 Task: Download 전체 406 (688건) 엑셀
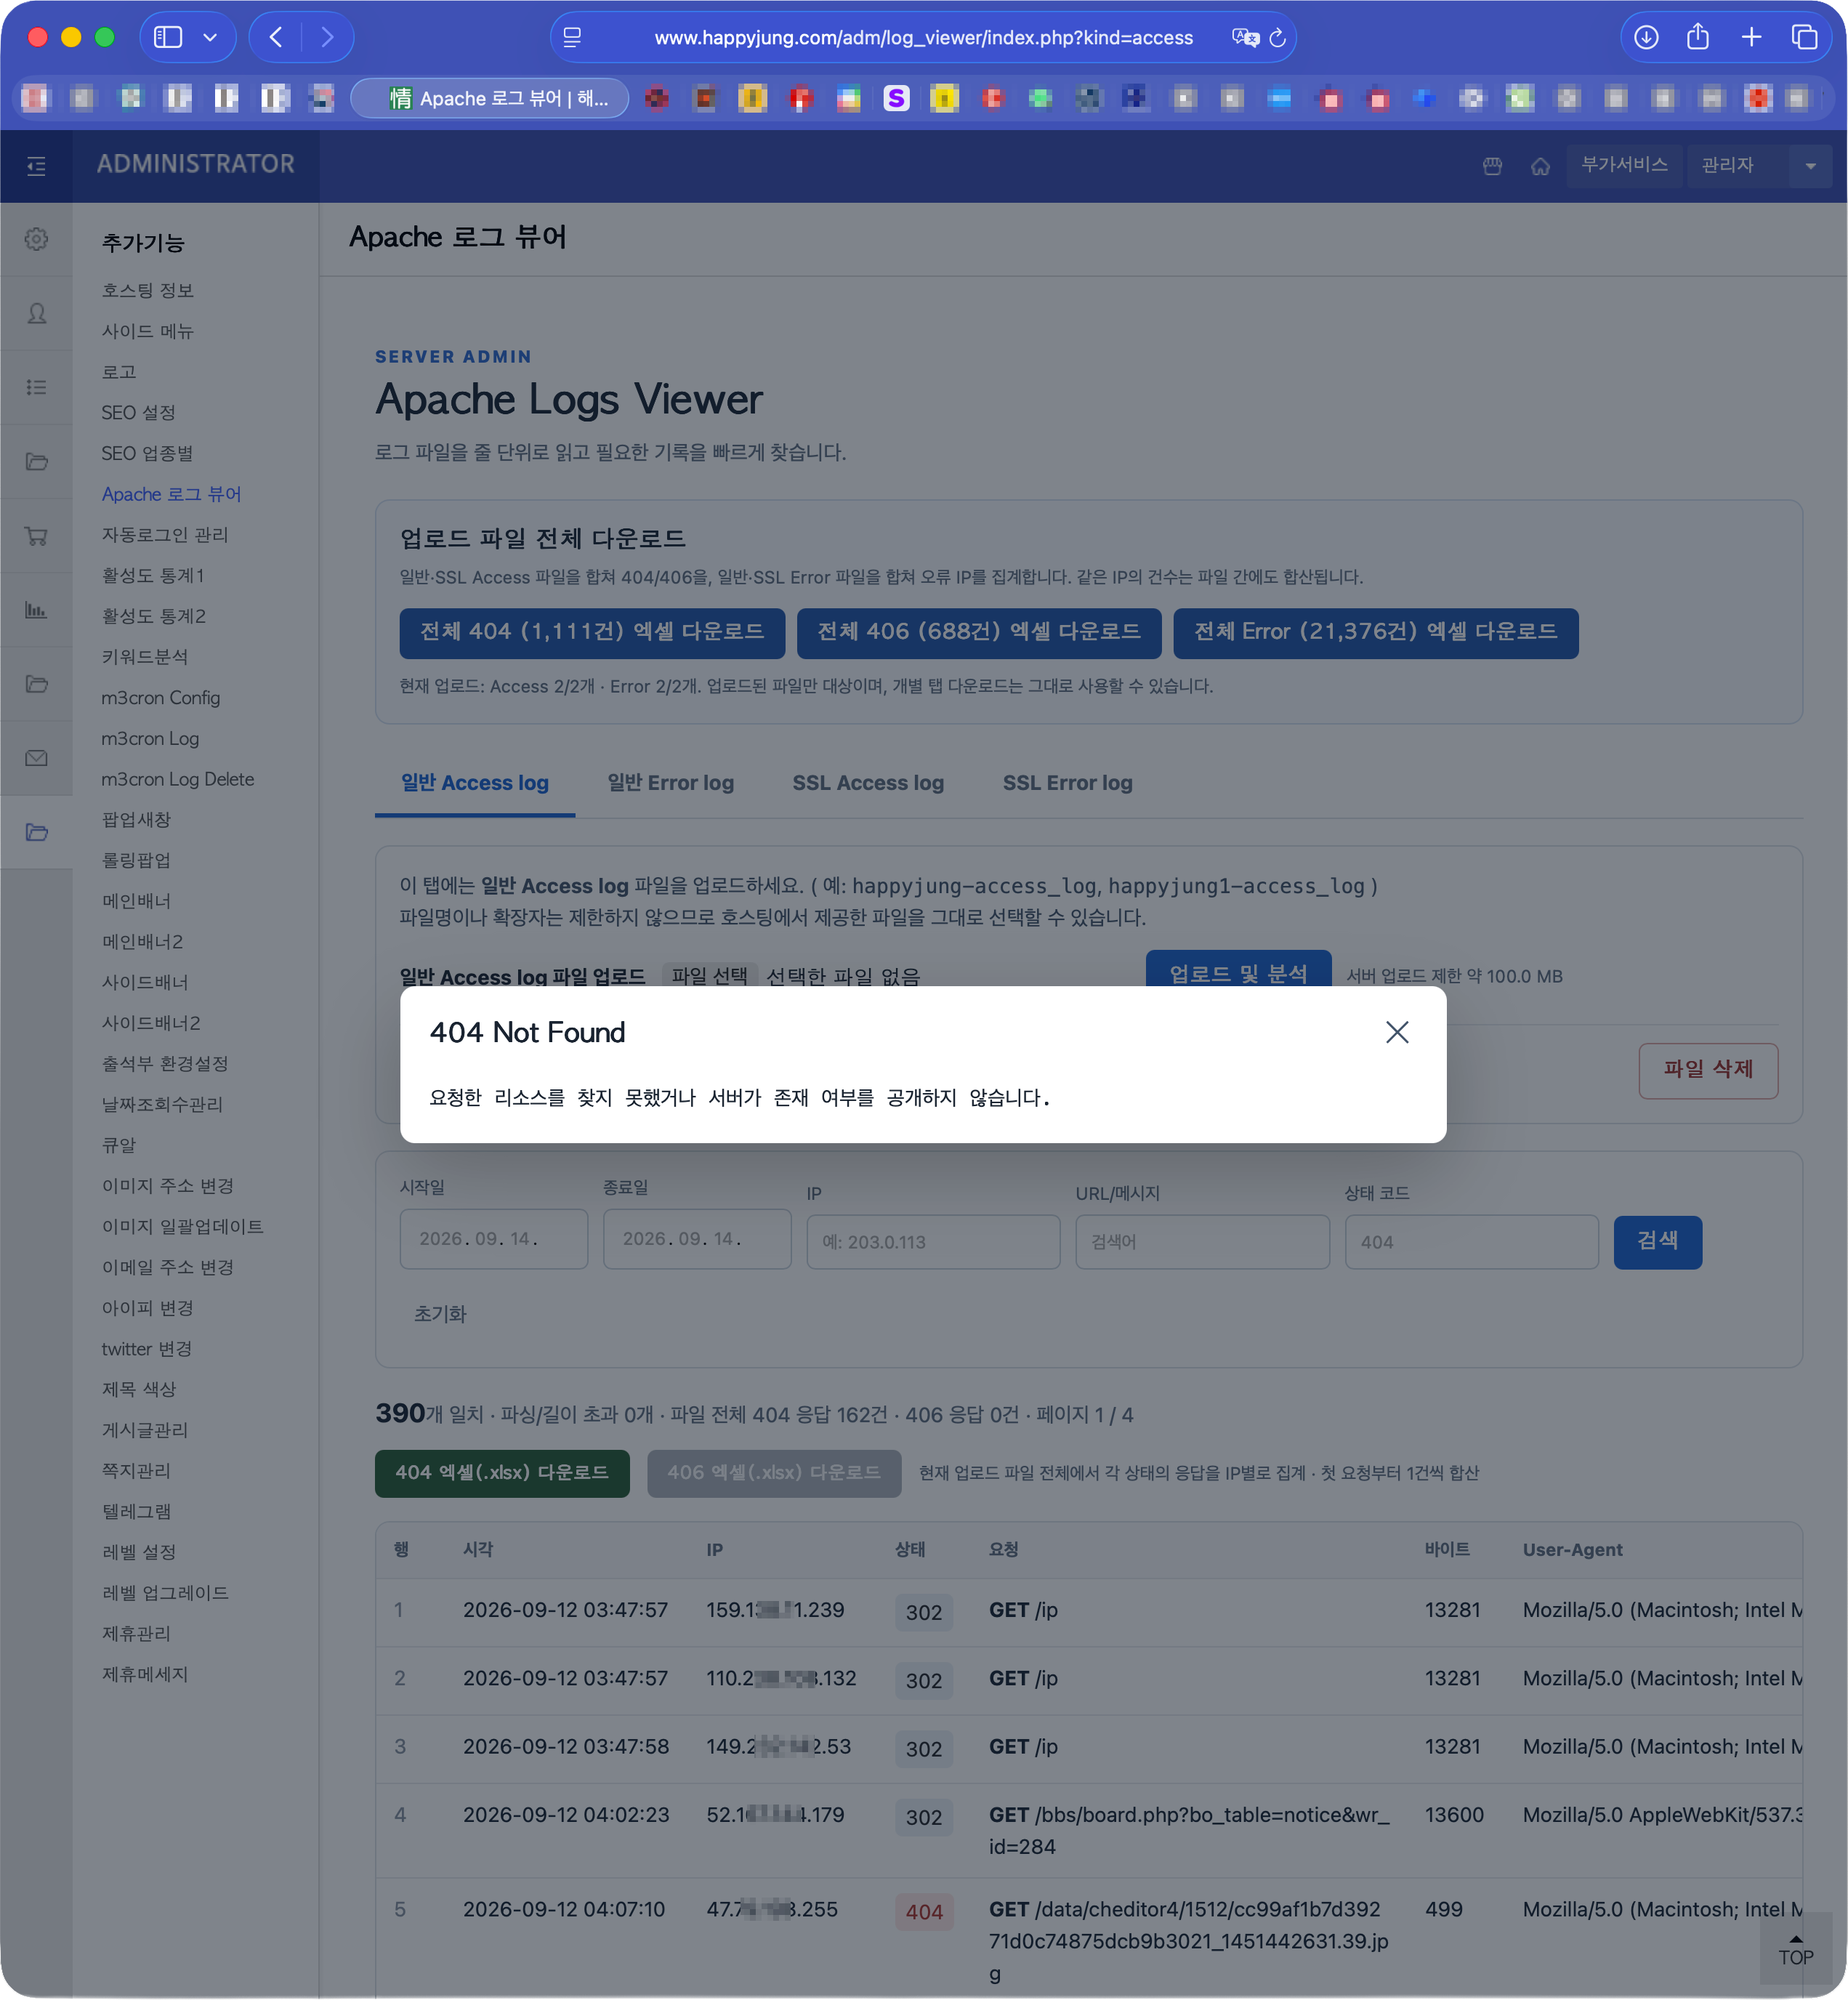tap(979, 632)
